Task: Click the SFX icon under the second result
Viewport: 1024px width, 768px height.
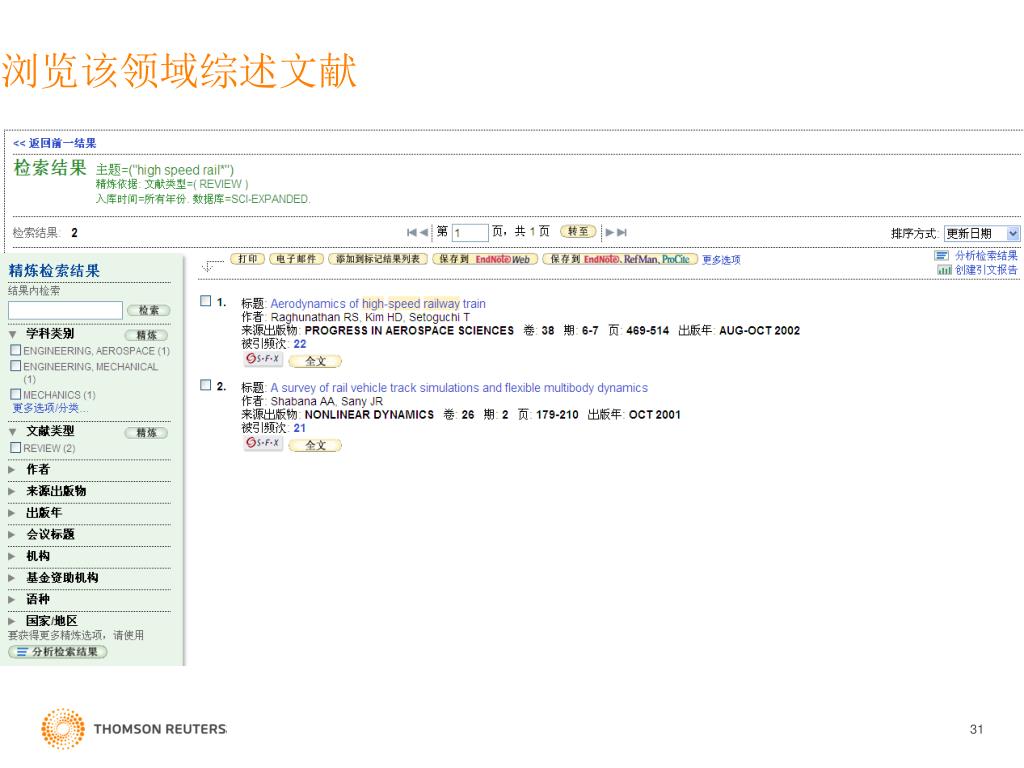Action: [x=263, y=443]
